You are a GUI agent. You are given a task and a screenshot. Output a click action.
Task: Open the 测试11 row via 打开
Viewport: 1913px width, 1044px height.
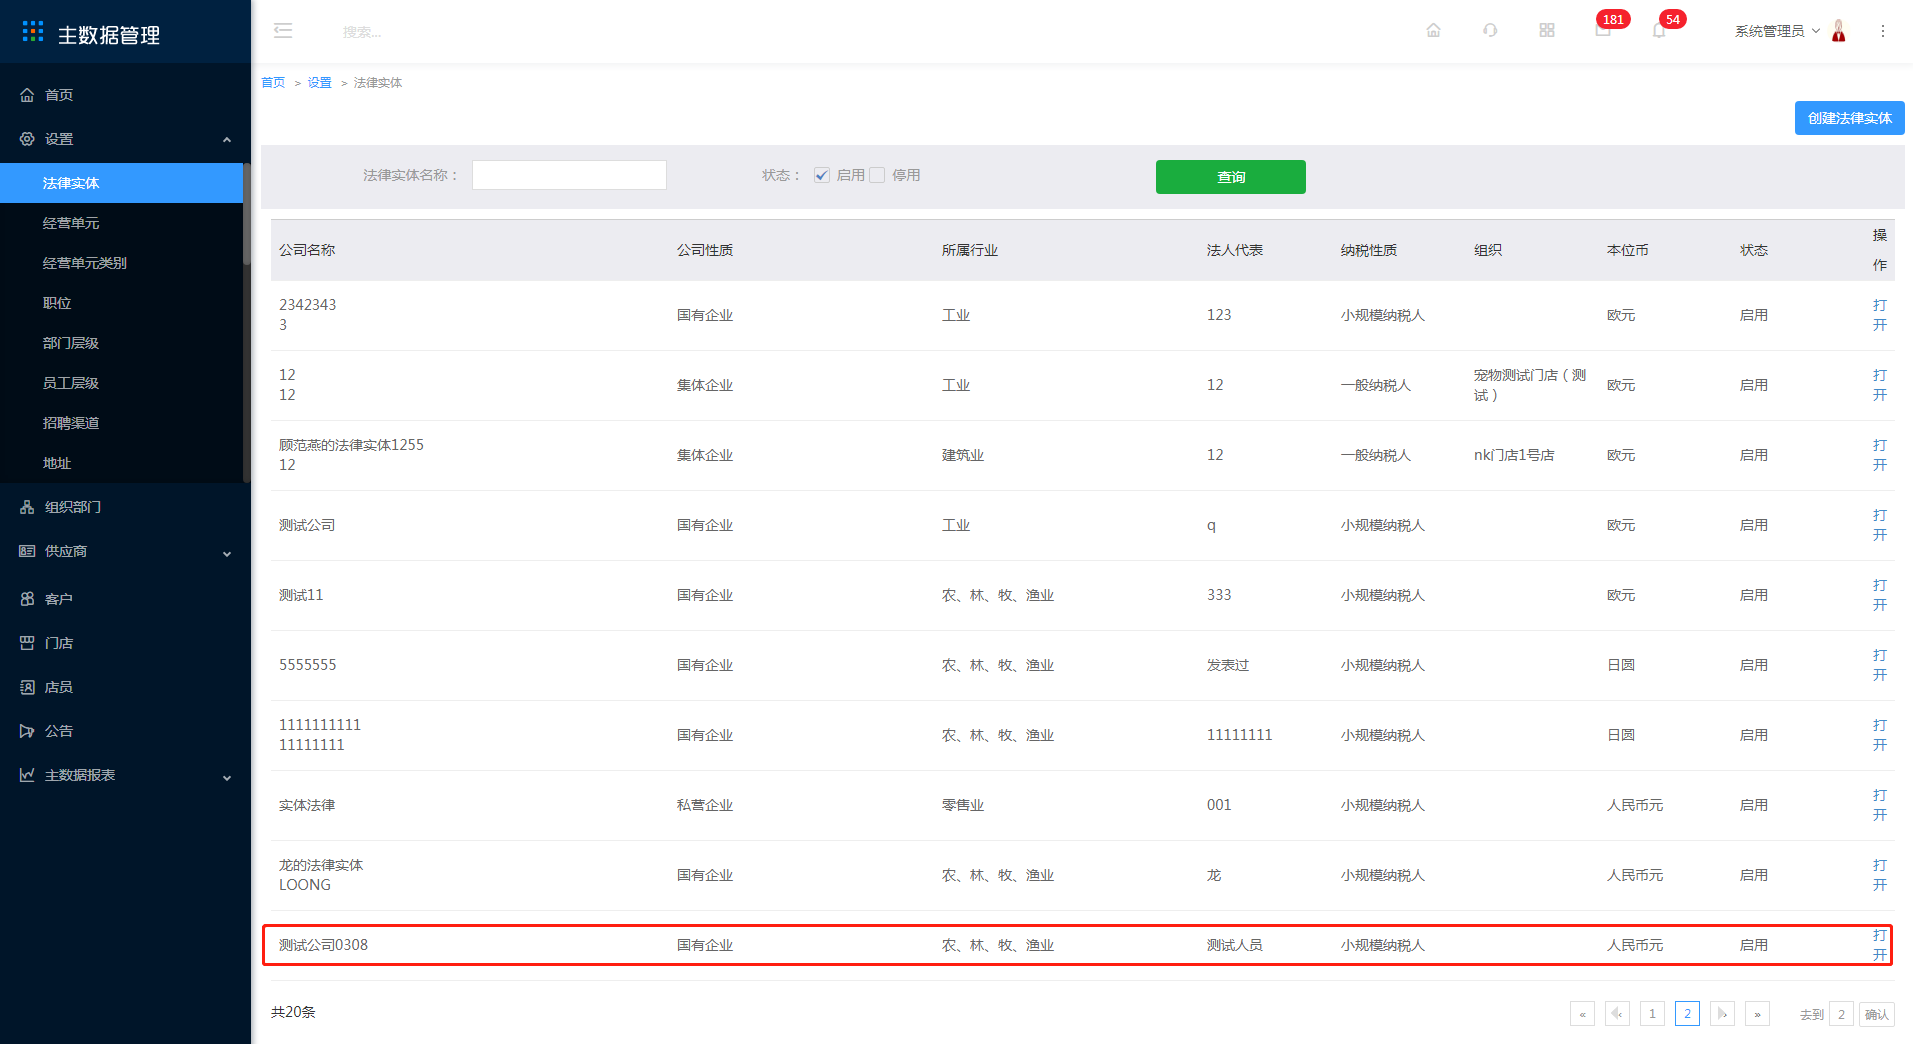pos(1880,595)
